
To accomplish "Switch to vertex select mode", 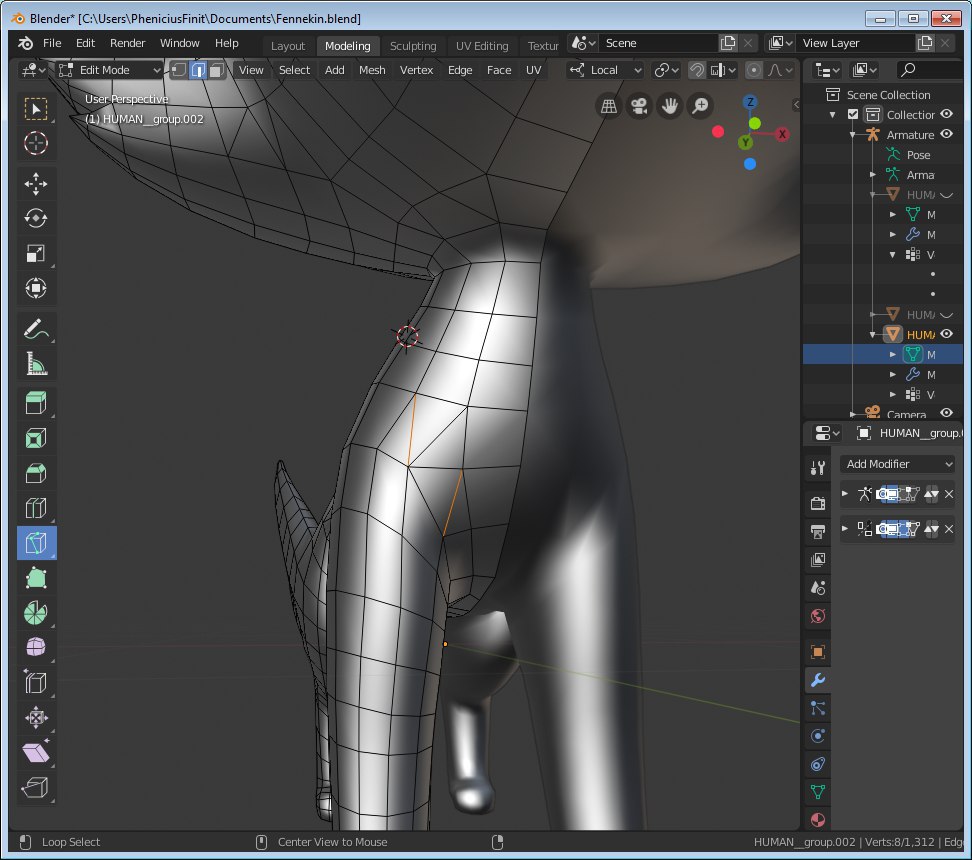I will coord(179,70).
